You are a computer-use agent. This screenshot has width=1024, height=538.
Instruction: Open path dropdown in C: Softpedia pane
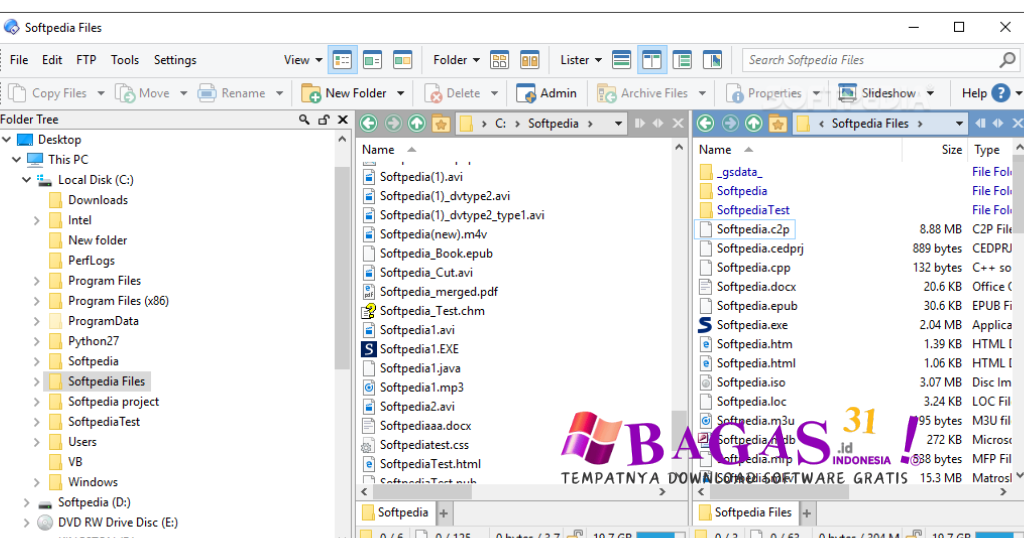pos(618,123)
